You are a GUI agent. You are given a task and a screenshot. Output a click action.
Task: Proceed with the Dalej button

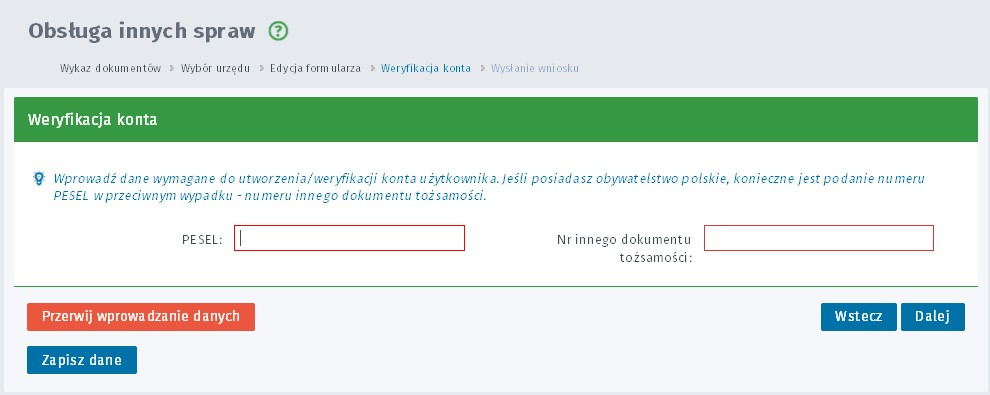[933, 317]
